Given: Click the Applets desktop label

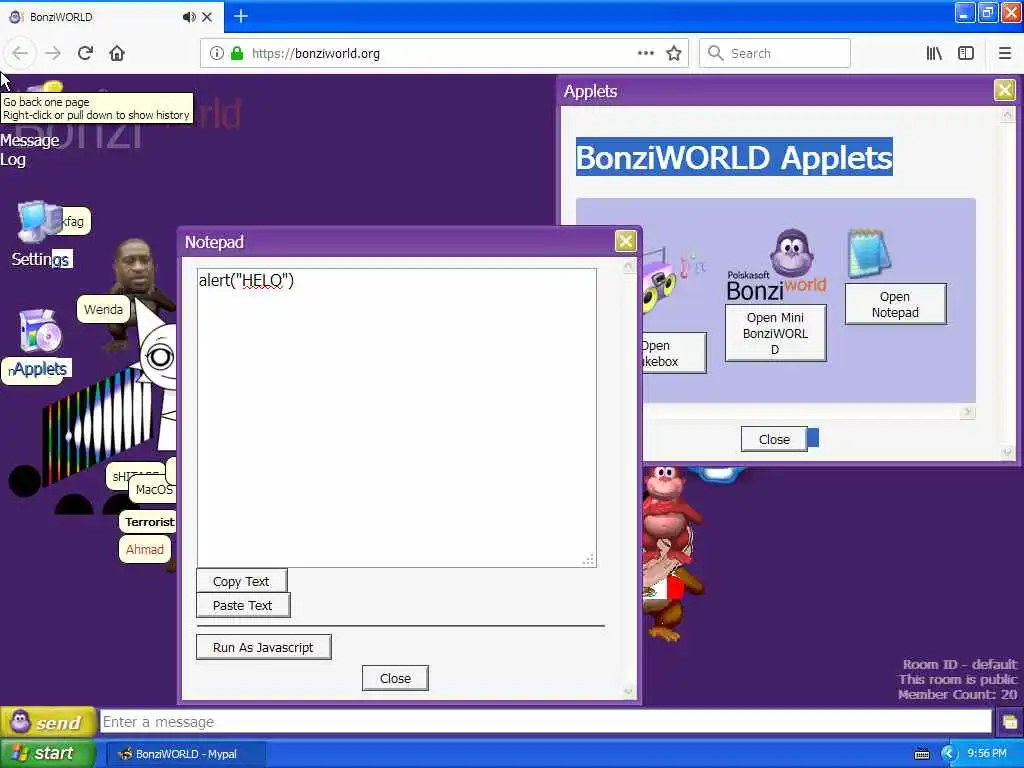Looking at the screenshot, I should click(40, 369).
